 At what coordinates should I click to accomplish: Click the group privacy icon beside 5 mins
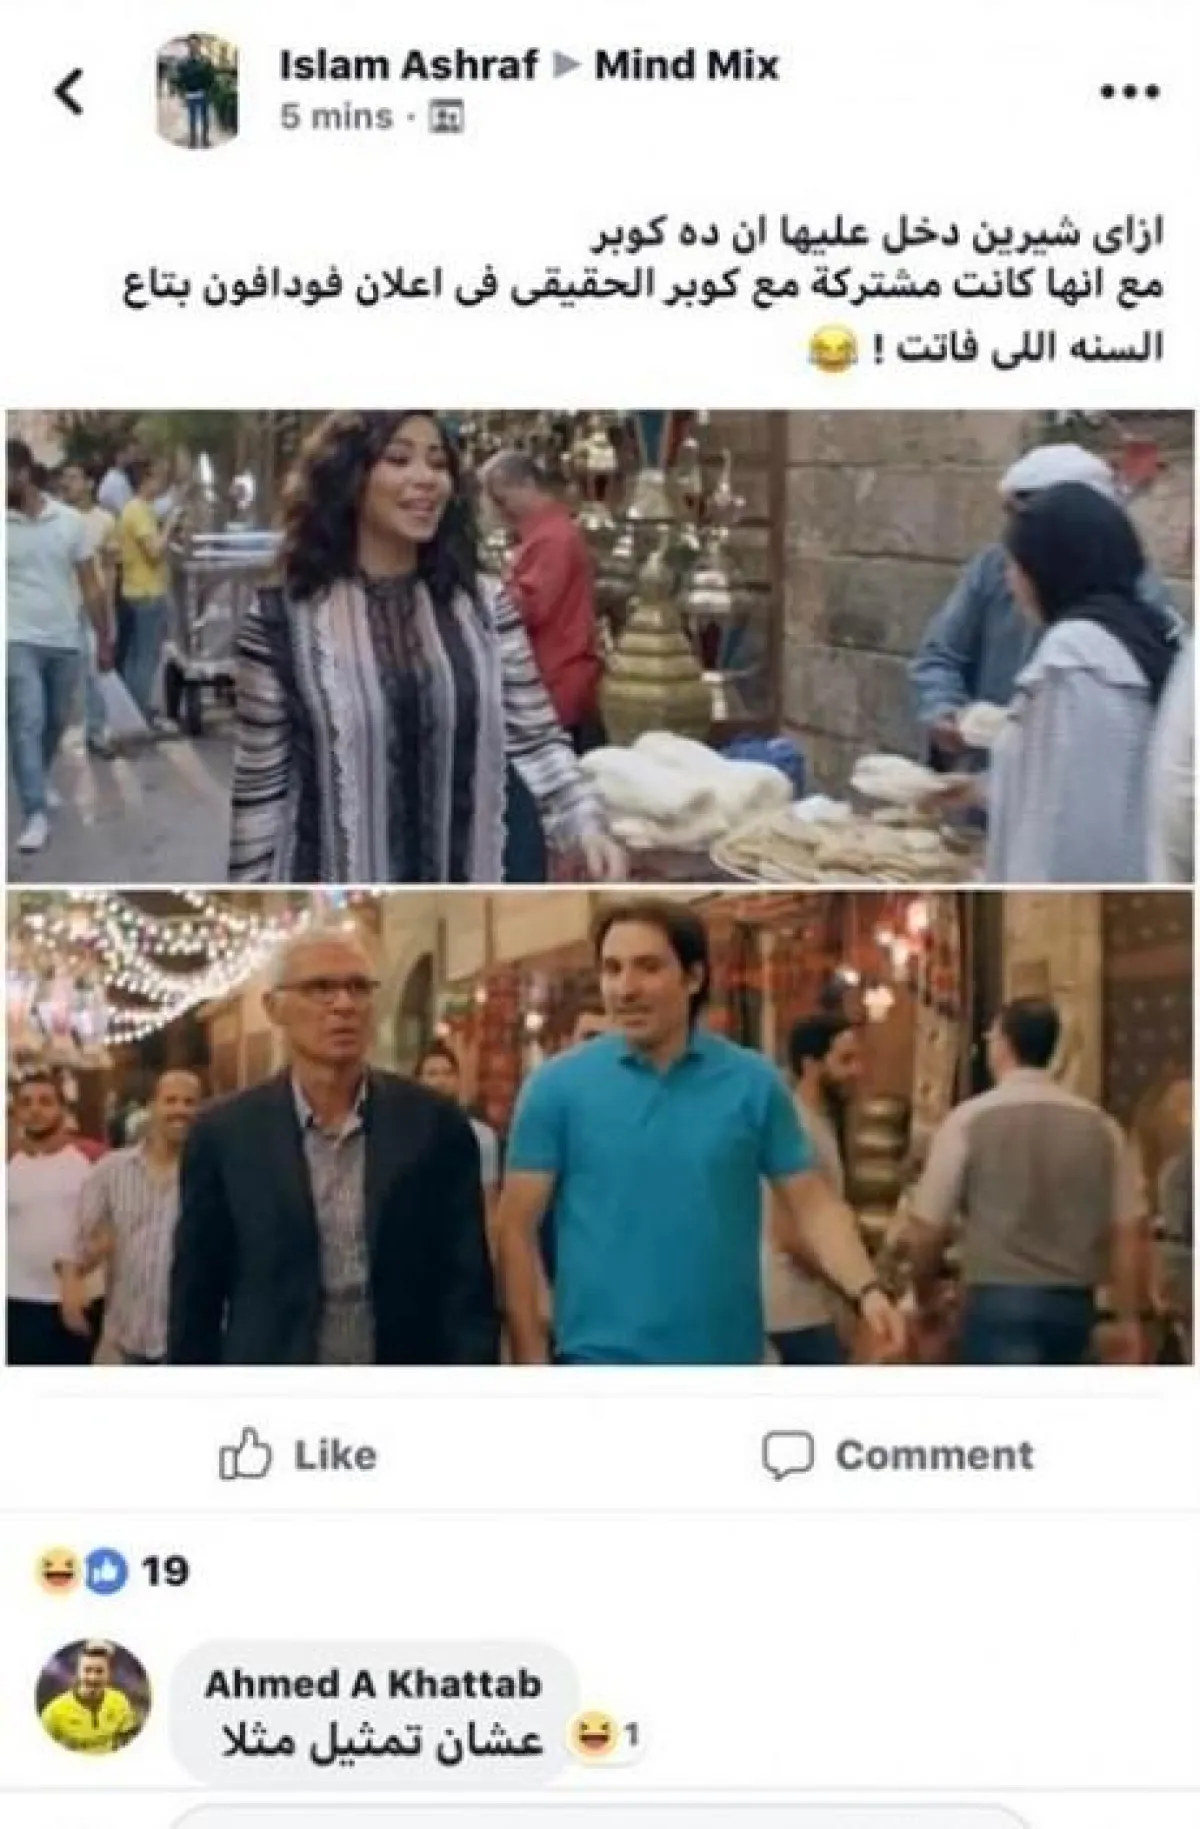pyautogui.click(x=445, y=118)
